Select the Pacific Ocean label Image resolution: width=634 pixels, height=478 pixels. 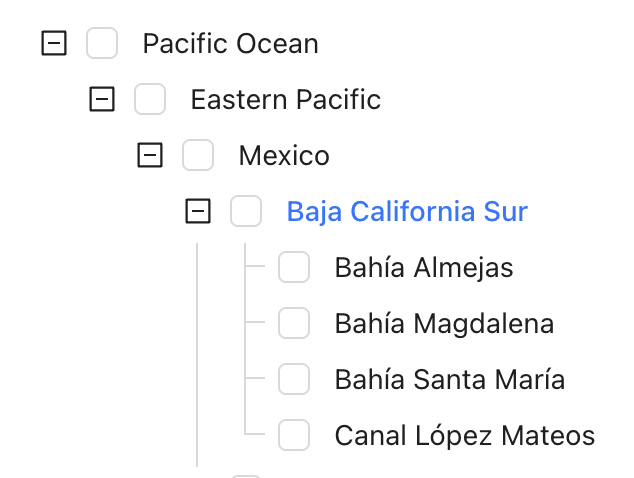click(x=230, y=44)
